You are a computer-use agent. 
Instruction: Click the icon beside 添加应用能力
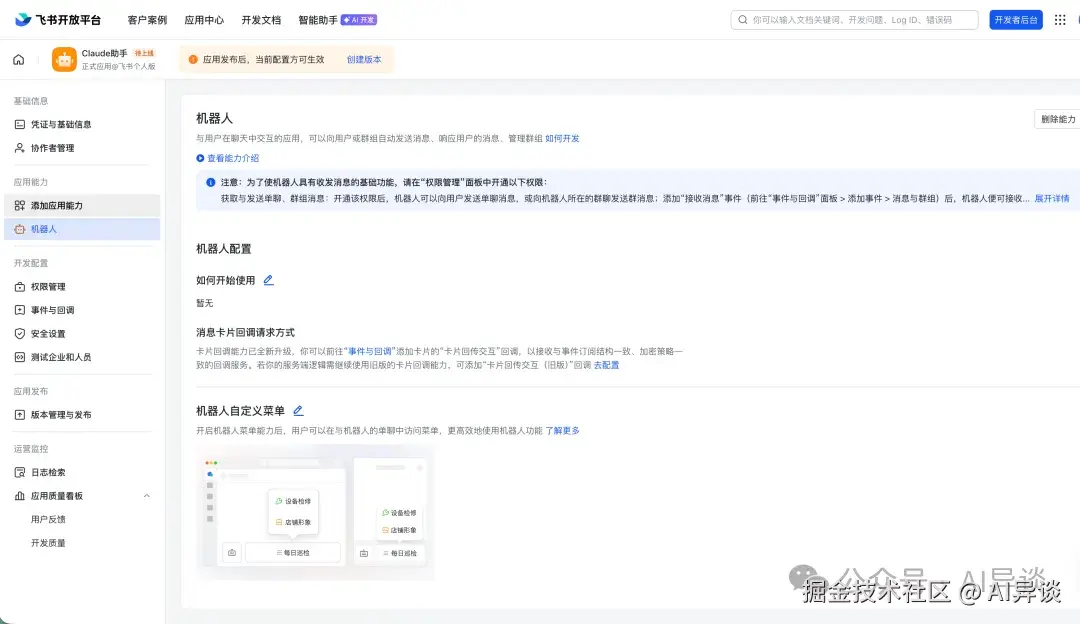pos(20,205)
